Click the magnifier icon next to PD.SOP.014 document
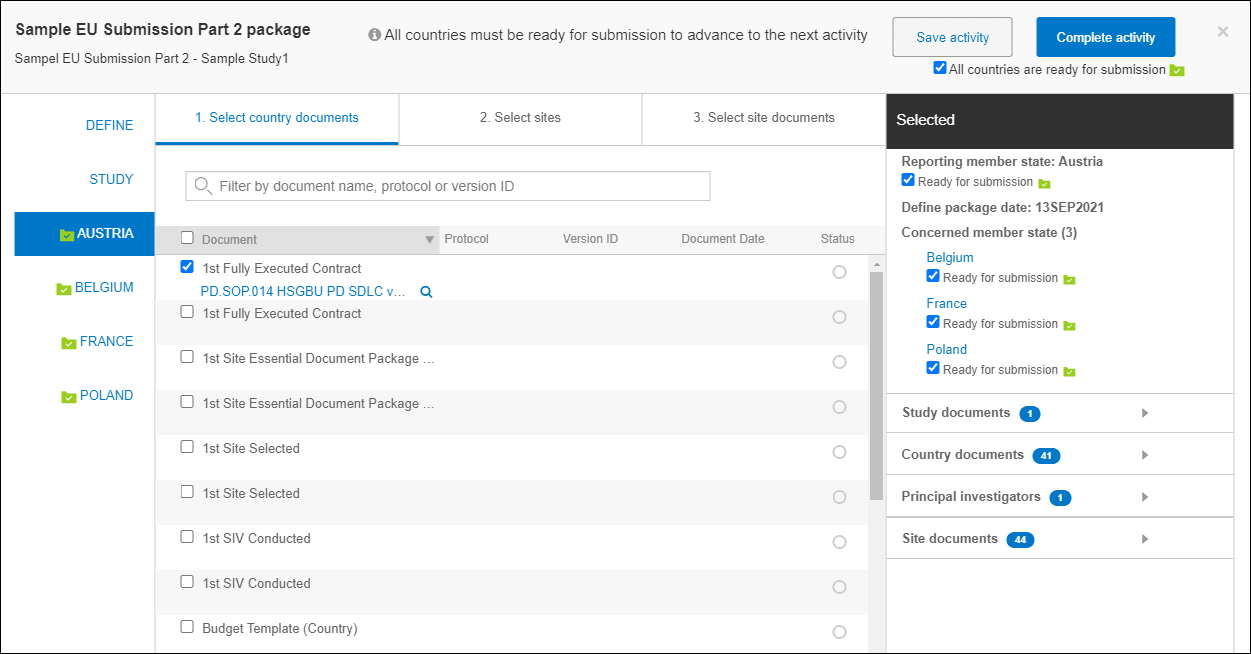This screenshot has height=654, width=1251. point(425,291)
